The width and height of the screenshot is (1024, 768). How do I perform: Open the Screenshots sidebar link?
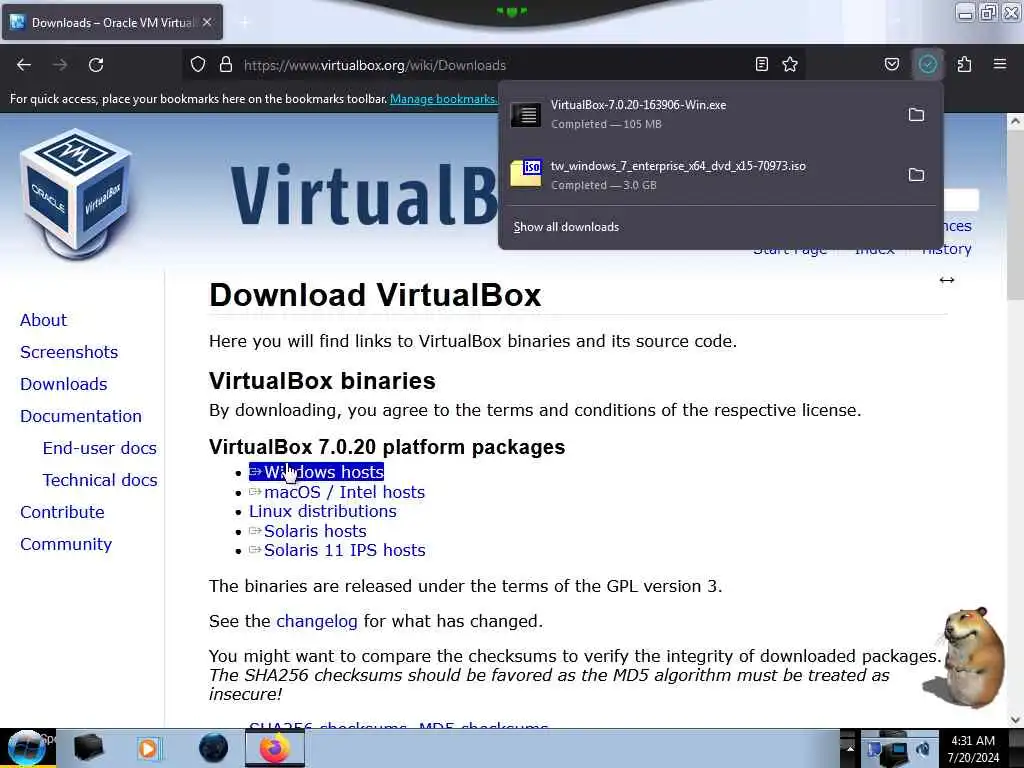pos(69,352)
